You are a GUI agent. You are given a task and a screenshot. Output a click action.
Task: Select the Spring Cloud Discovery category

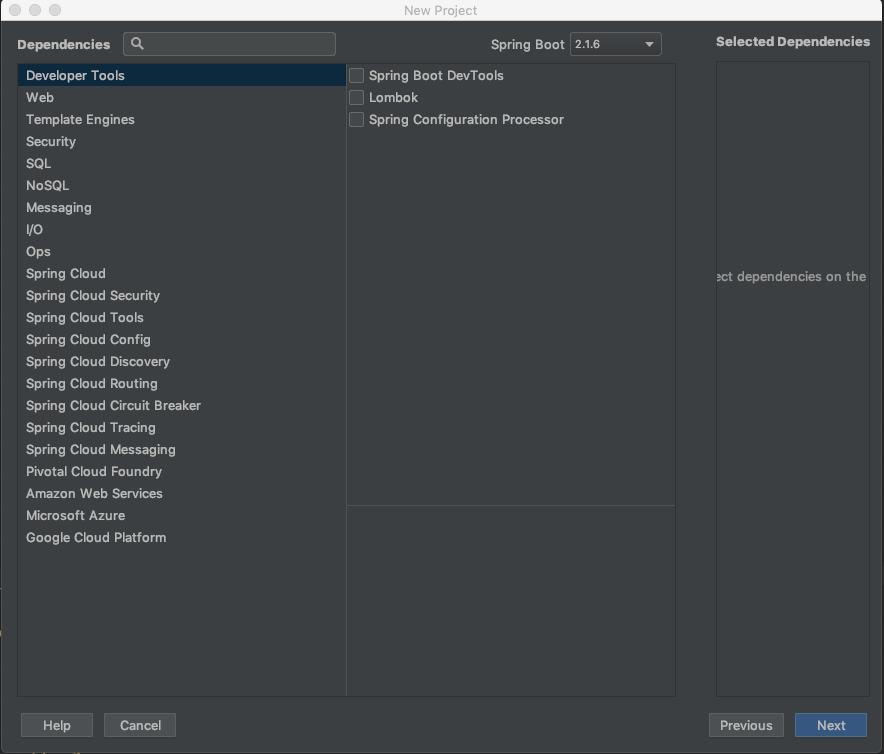[182, 361]
